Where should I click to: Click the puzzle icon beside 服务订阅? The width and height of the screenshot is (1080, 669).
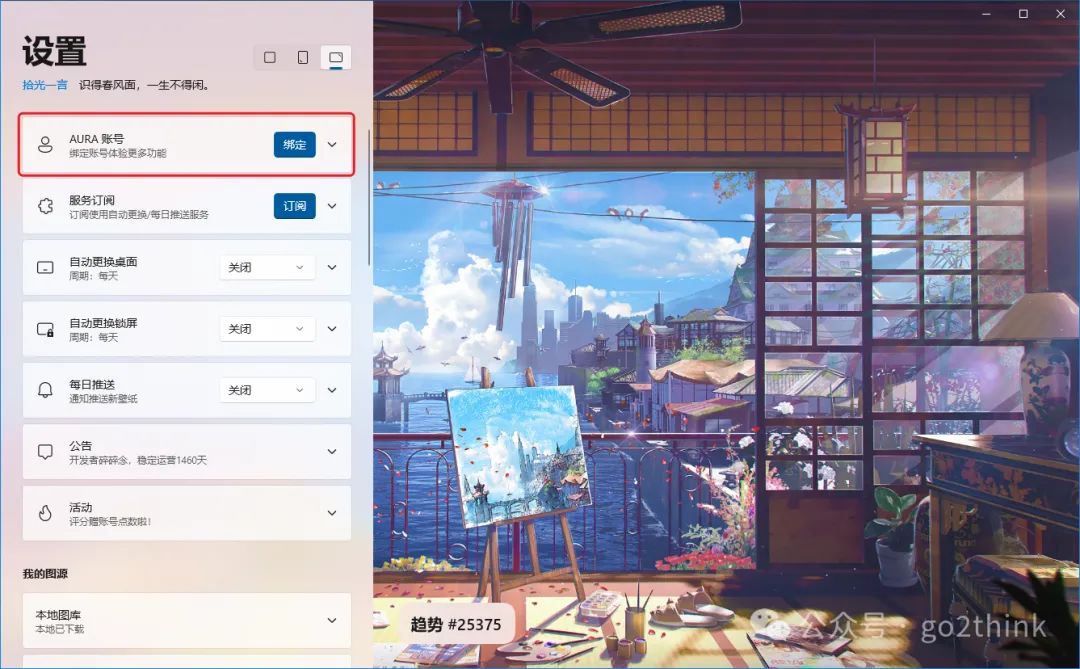45,206
